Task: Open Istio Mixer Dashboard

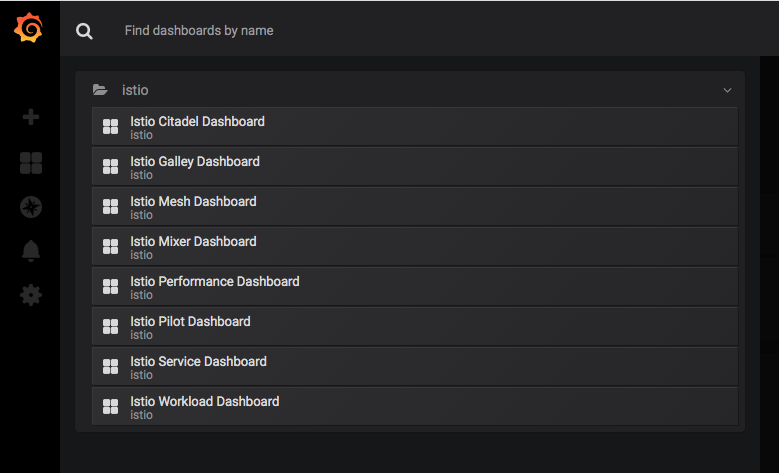Action: (x=193, y=242)
